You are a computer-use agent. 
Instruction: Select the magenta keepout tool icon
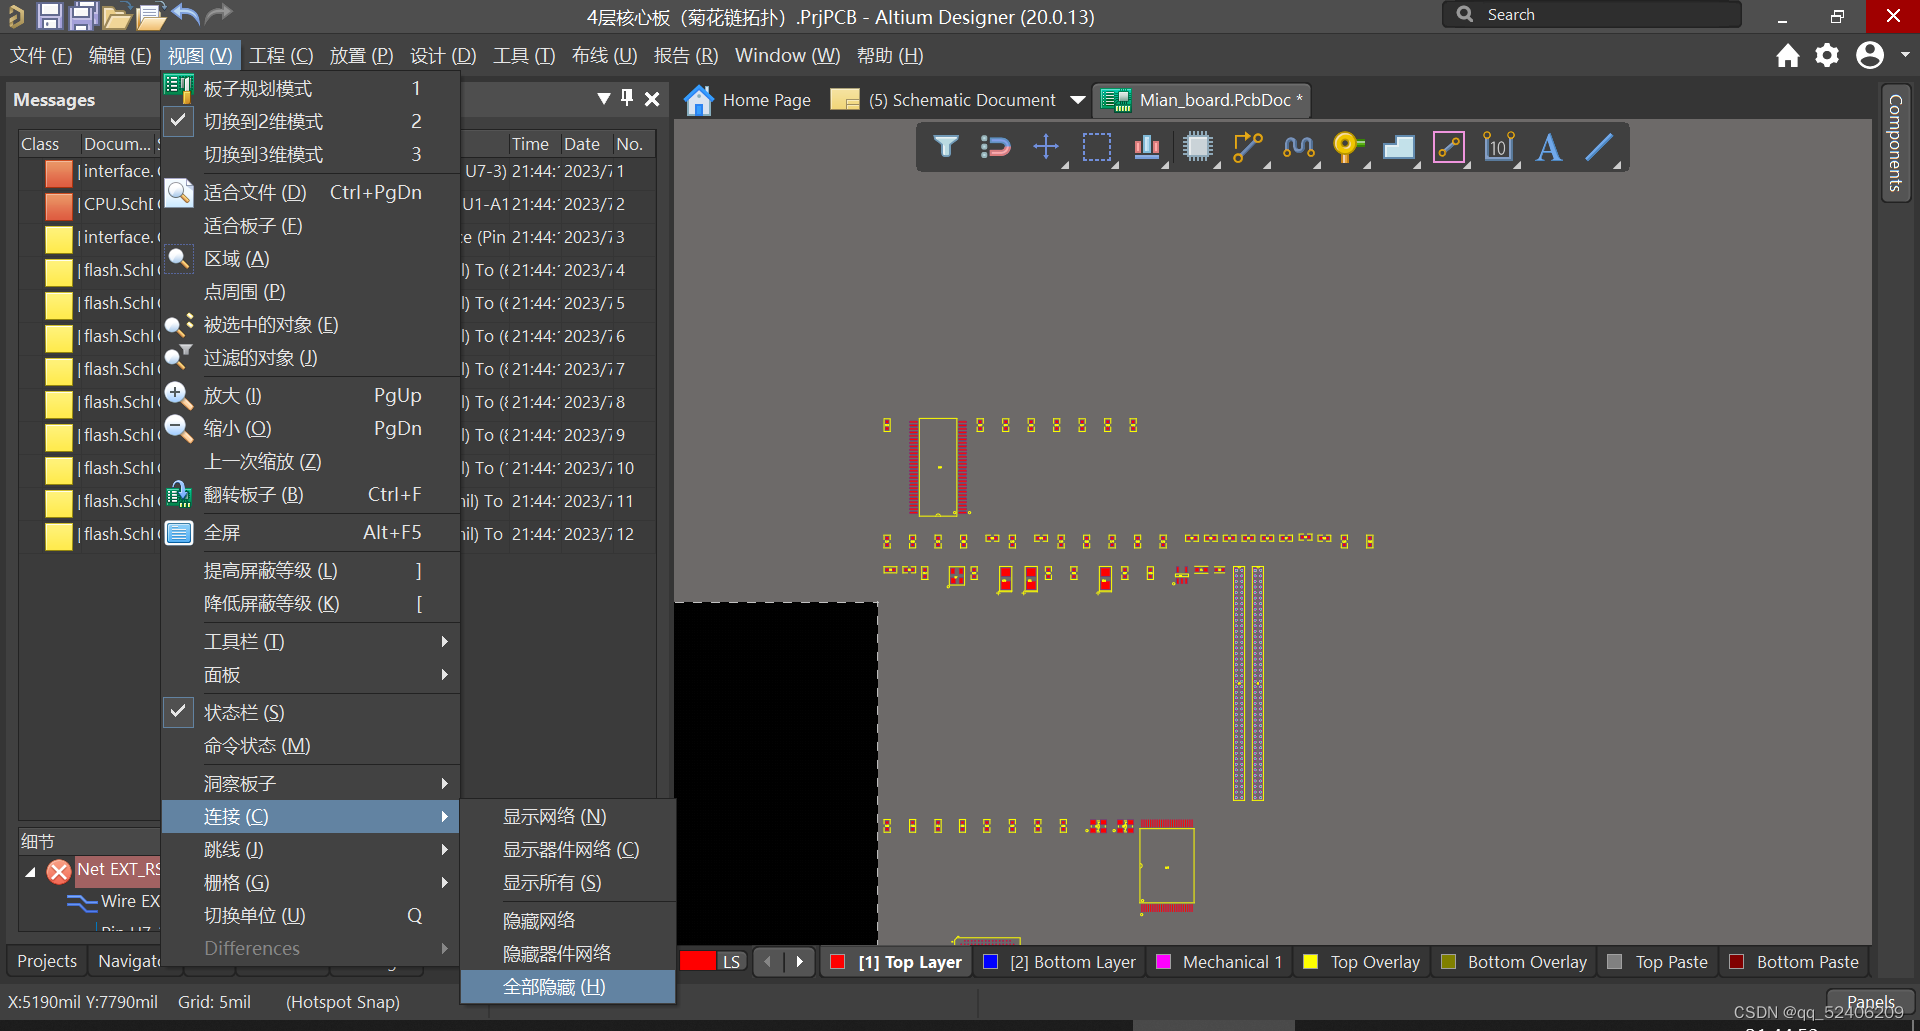(x=1449, y=147)
